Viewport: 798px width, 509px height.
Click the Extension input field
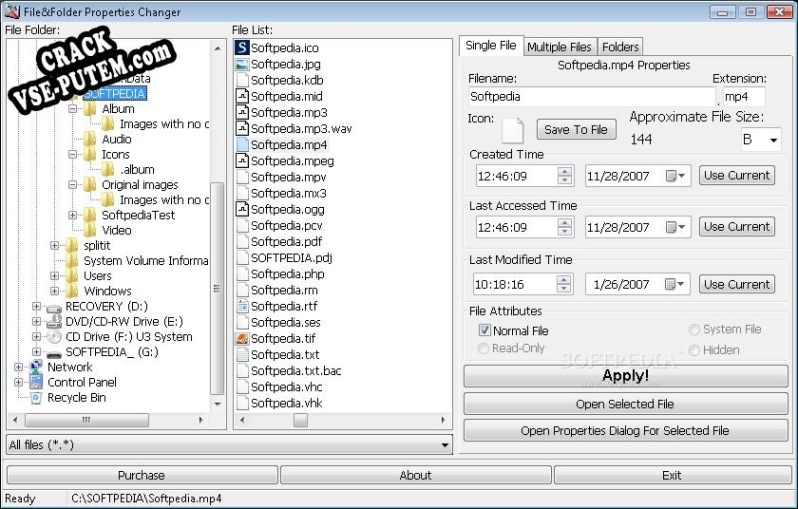(x=744, y=96)
